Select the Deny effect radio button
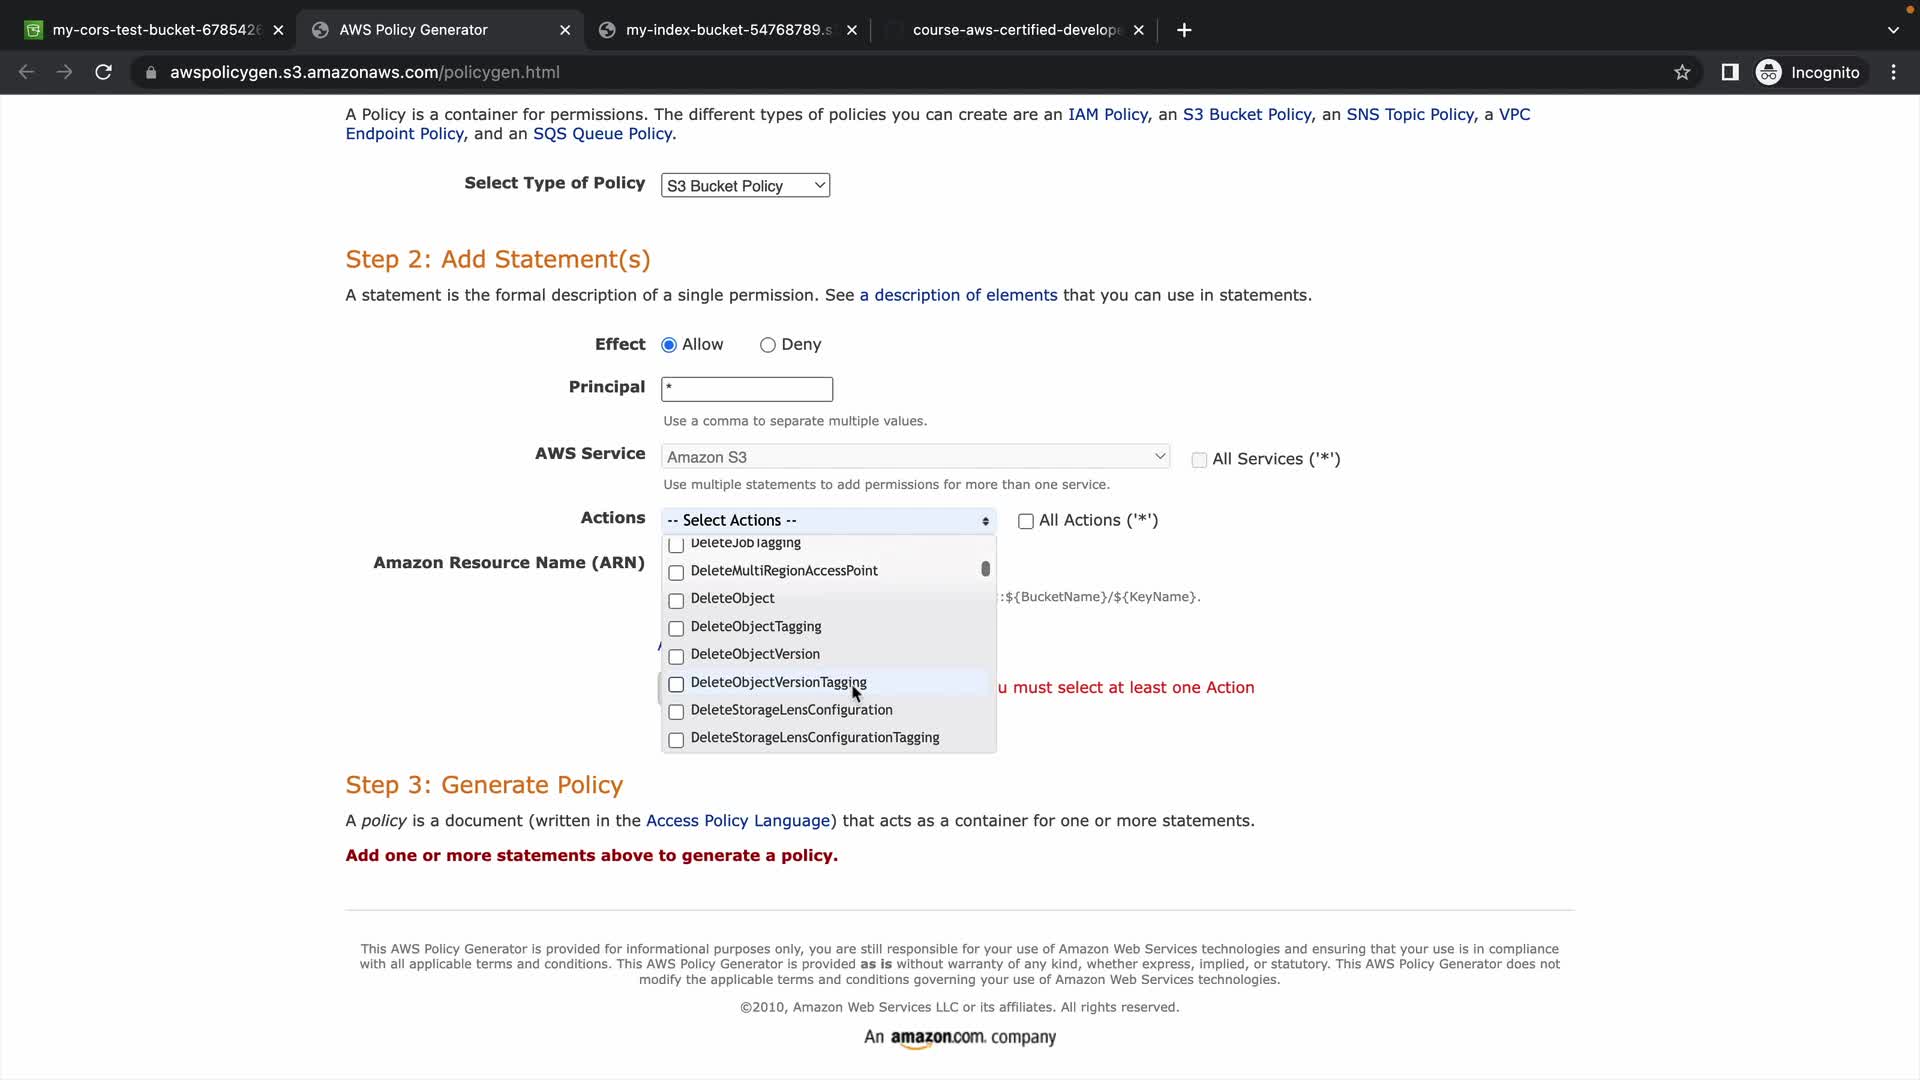This screenshot has height=1080, width=1920. click(768, 345)
